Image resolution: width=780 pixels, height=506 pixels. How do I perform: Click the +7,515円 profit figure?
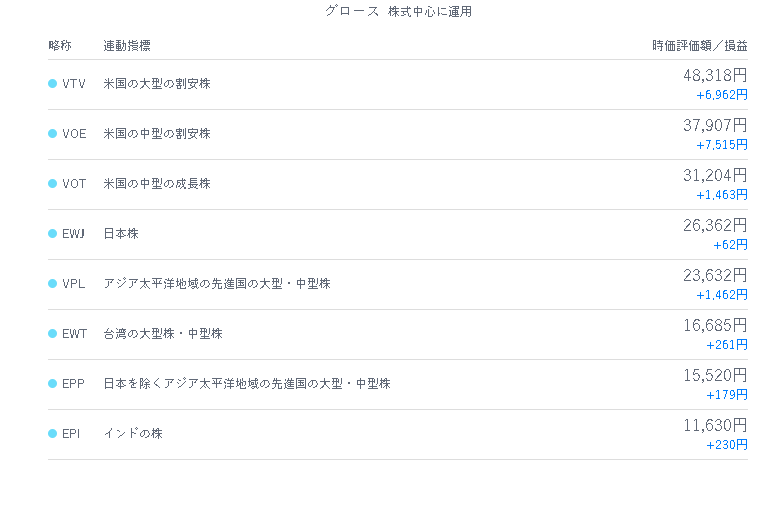point(721,145)
